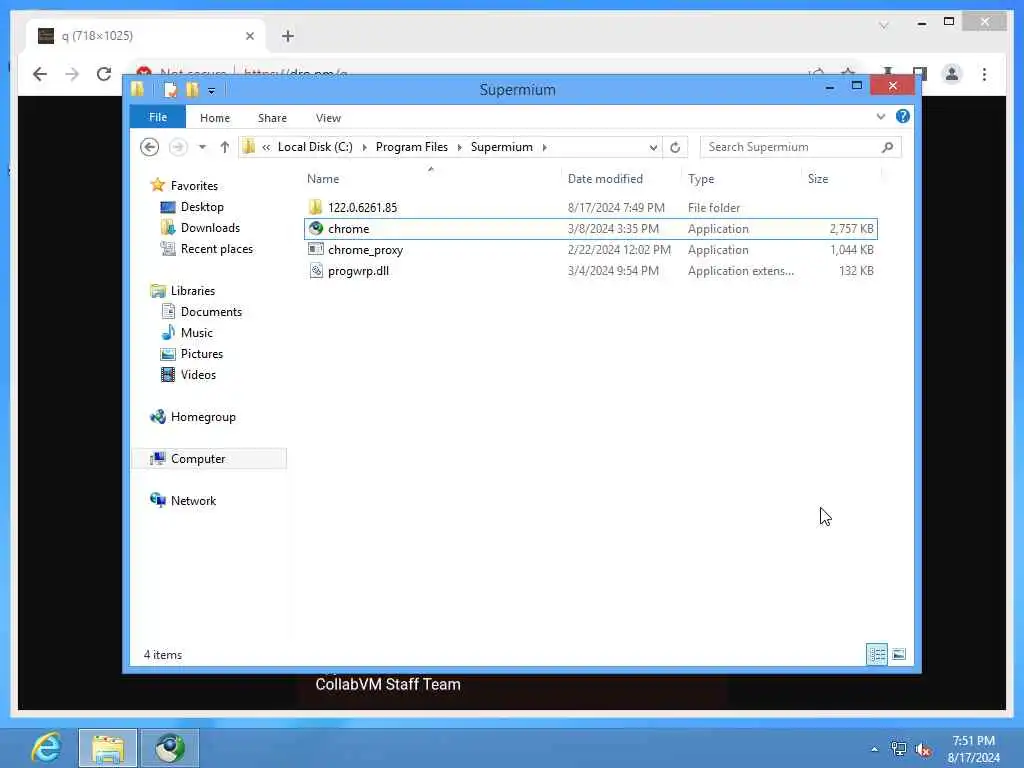Open Downloads in Favorites
The width and height of the screenshot is (1024, 768).
[210, 228]
